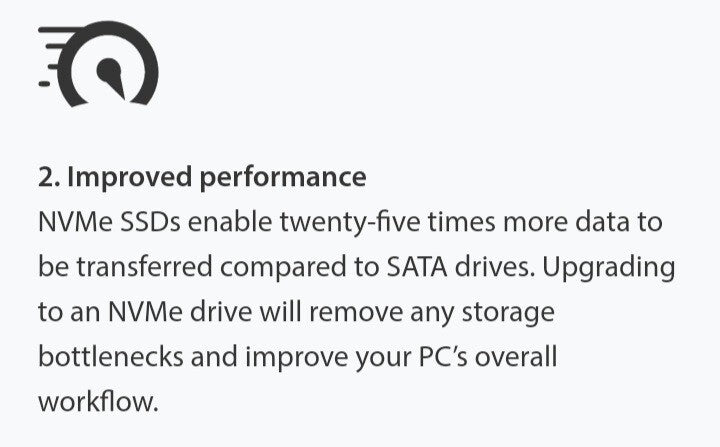Click the word 'workflow.' on the last line
The image size is (720, 447).
pos(98,402)
